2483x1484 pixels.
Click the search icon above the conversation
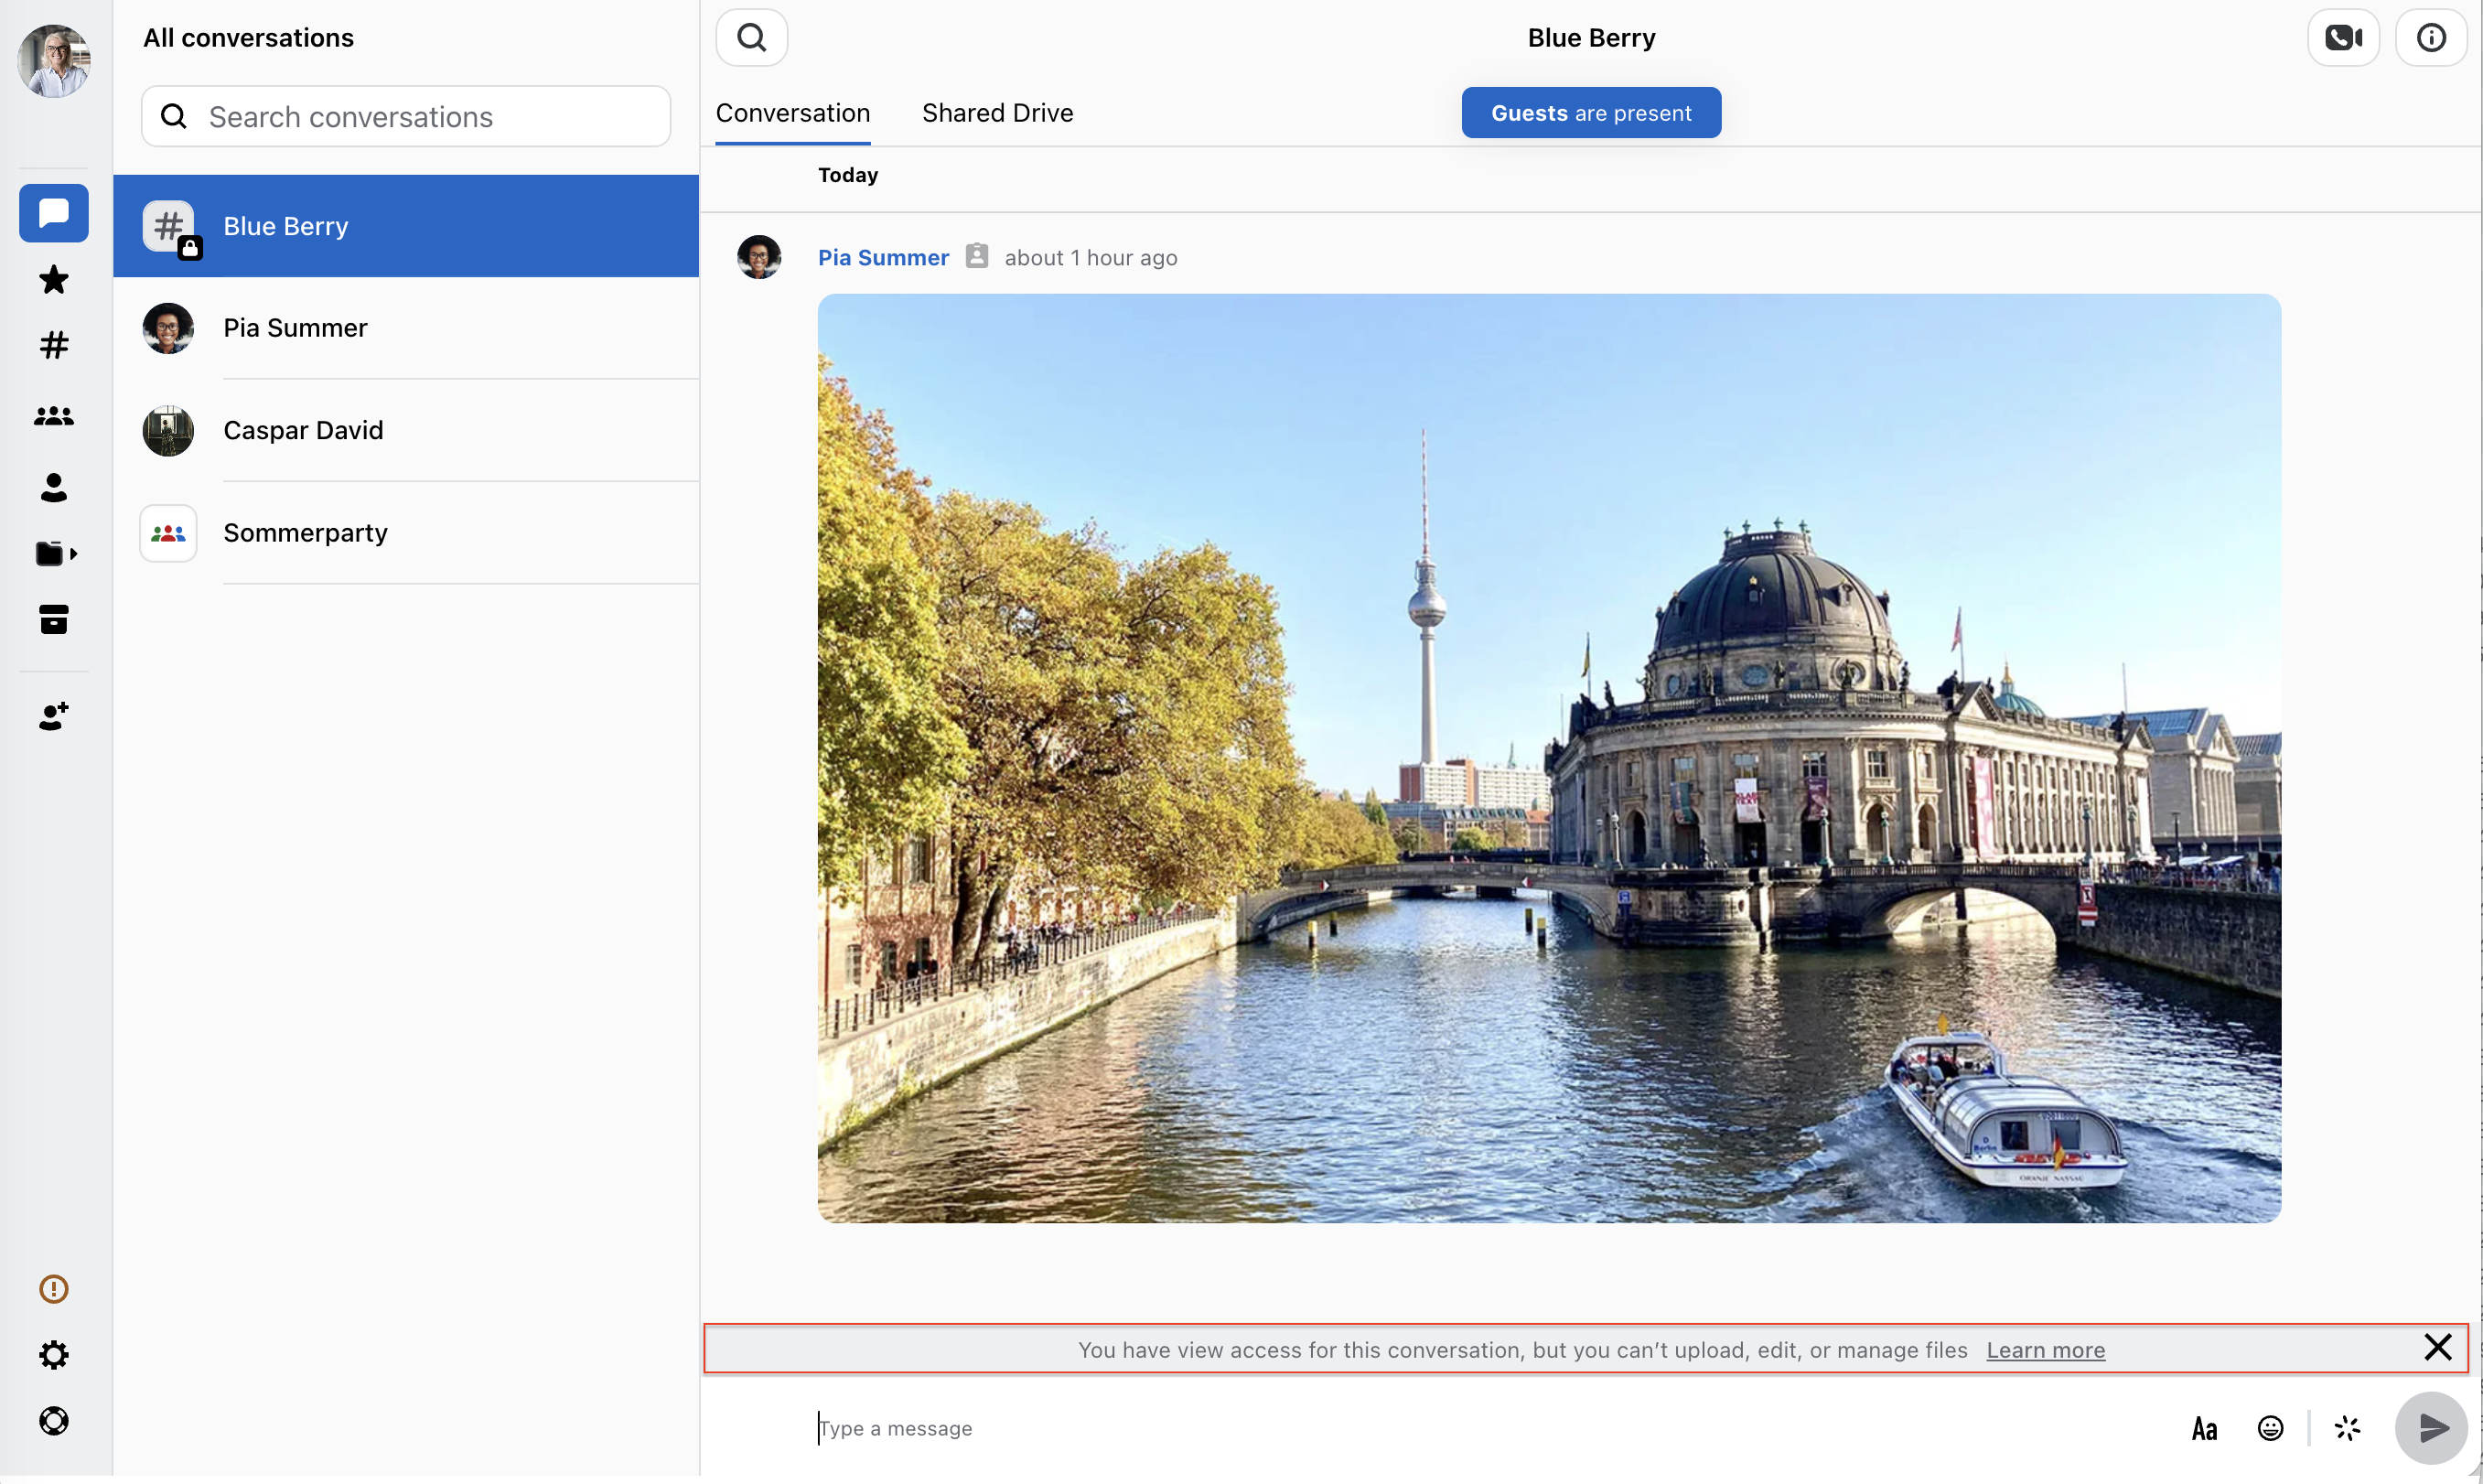pyautogui.click(x=752, y=38)
